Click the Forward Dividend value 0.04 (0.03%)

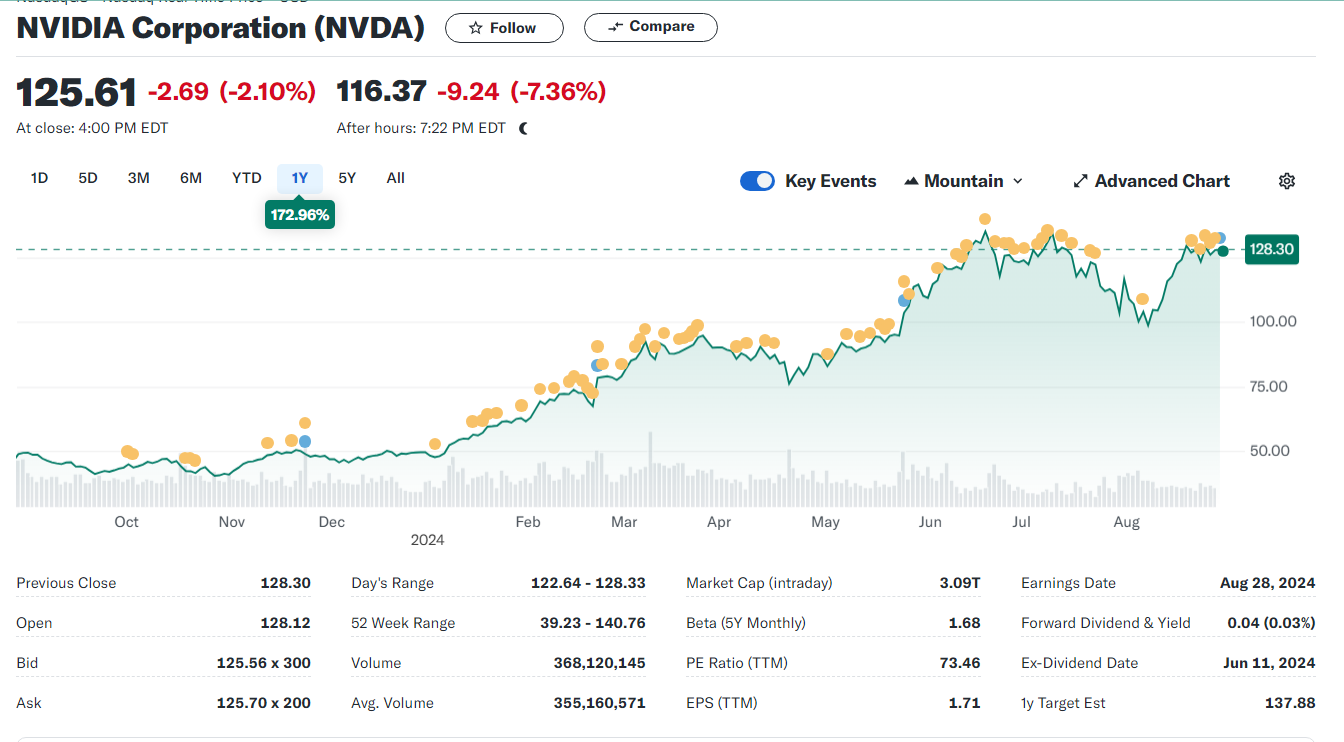coord(1271,623)
